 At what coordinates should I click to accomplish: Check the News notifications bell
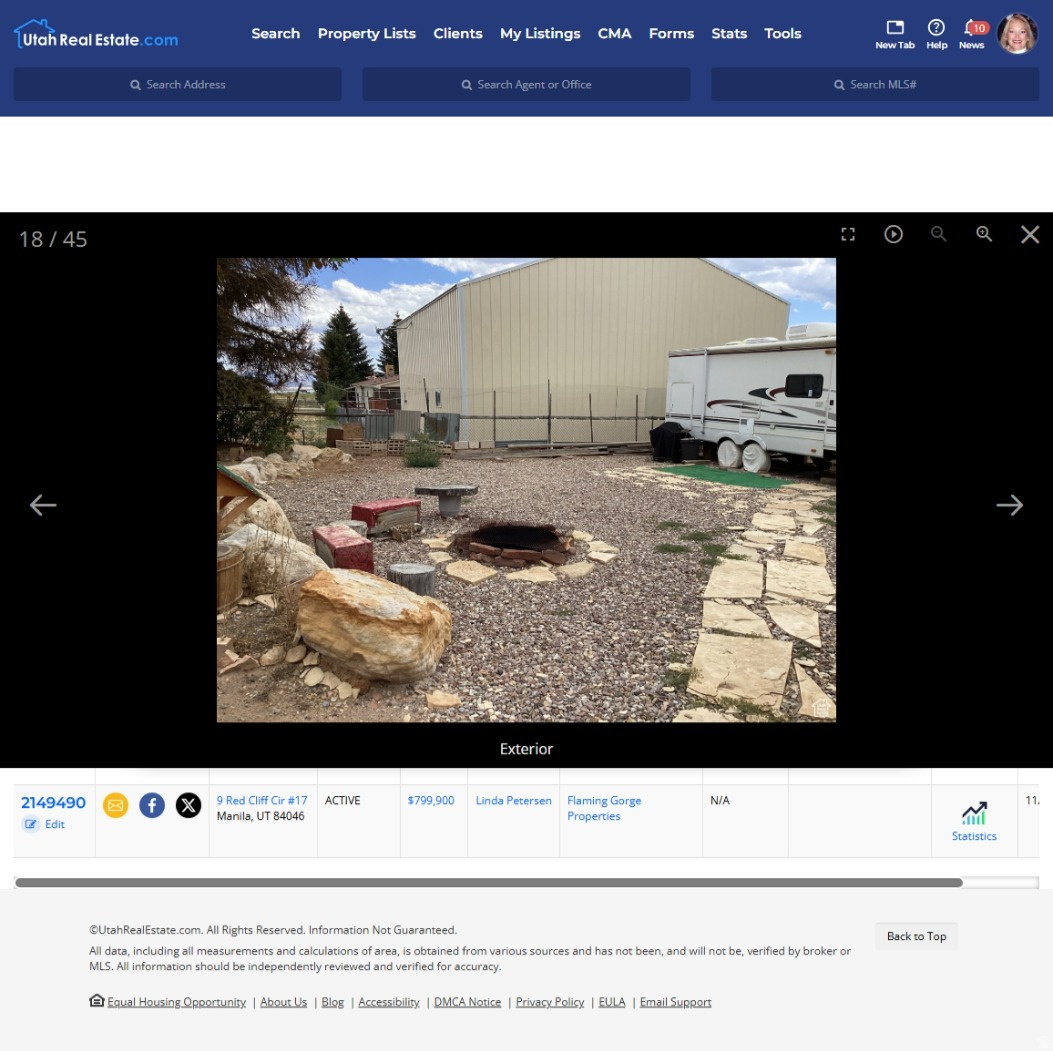click(x=971, y=33)
